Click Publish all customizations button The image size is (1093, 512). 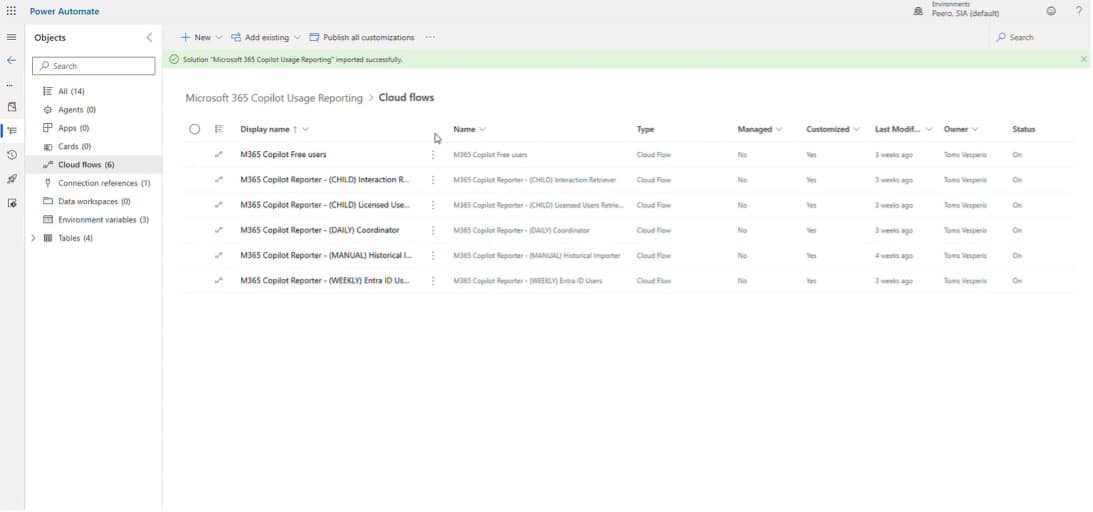pyautogui.click(x=362, y=37)
